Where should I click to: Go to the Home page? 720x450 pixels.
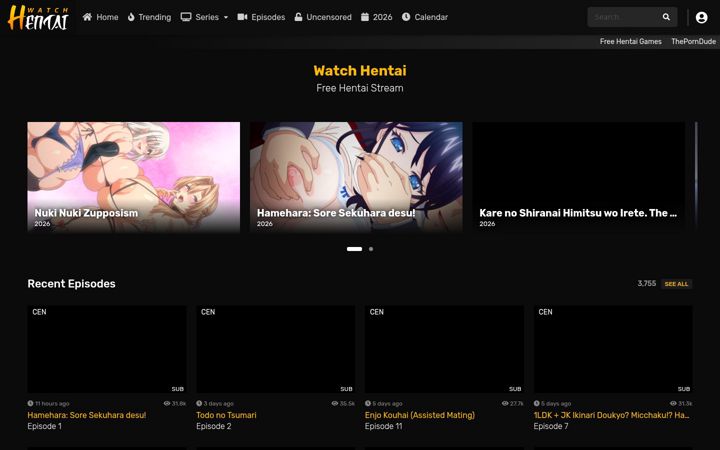coord(101,17)
